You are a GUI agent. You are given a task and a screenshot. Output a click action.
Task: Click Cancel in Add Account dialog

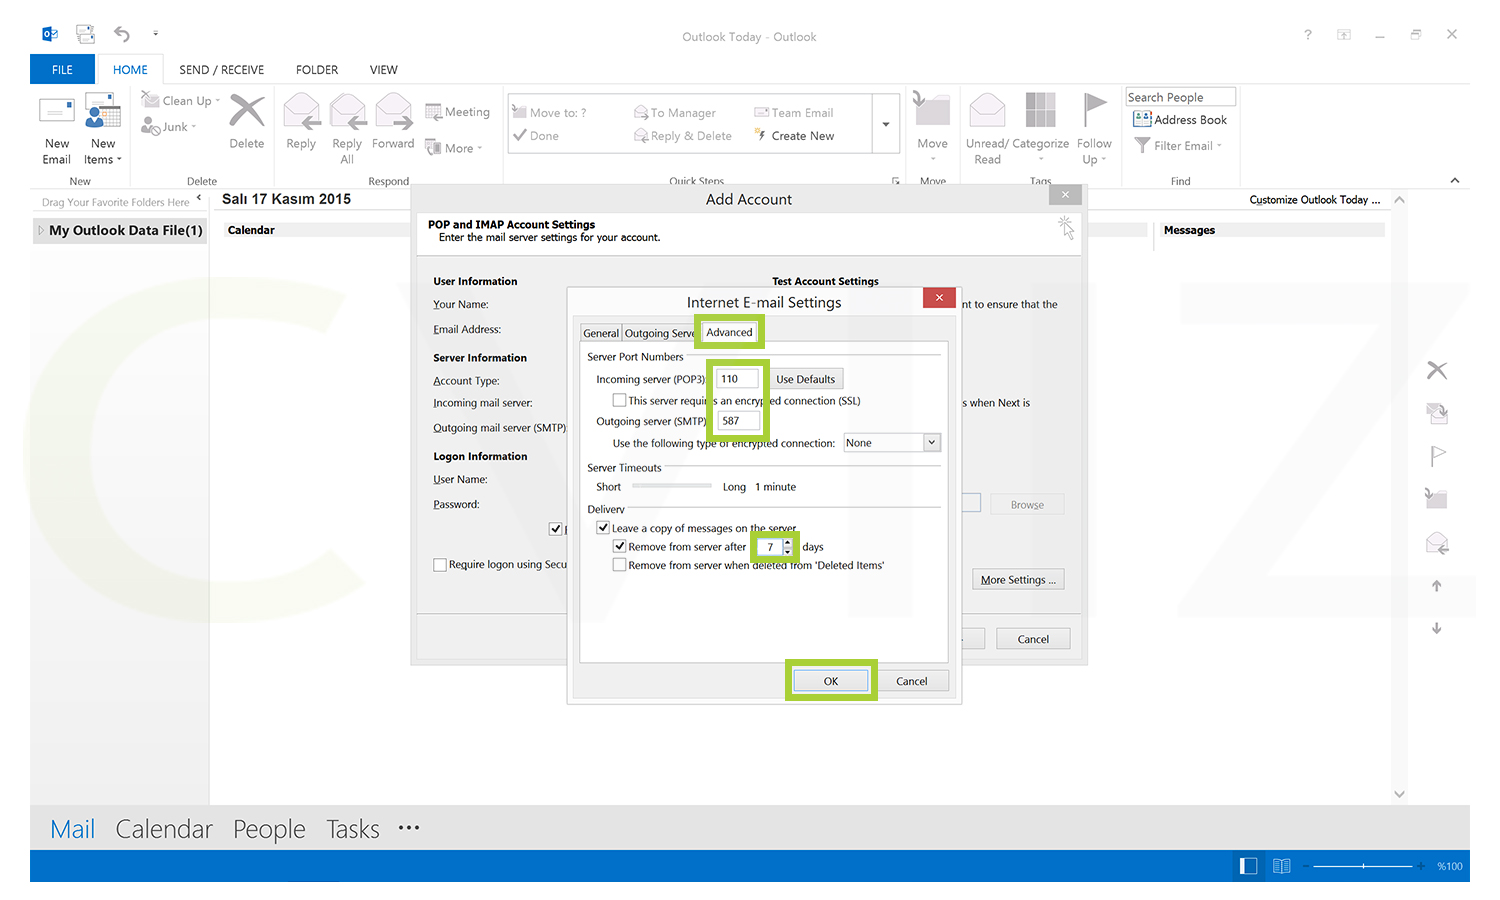click(x=1033, y=639)
